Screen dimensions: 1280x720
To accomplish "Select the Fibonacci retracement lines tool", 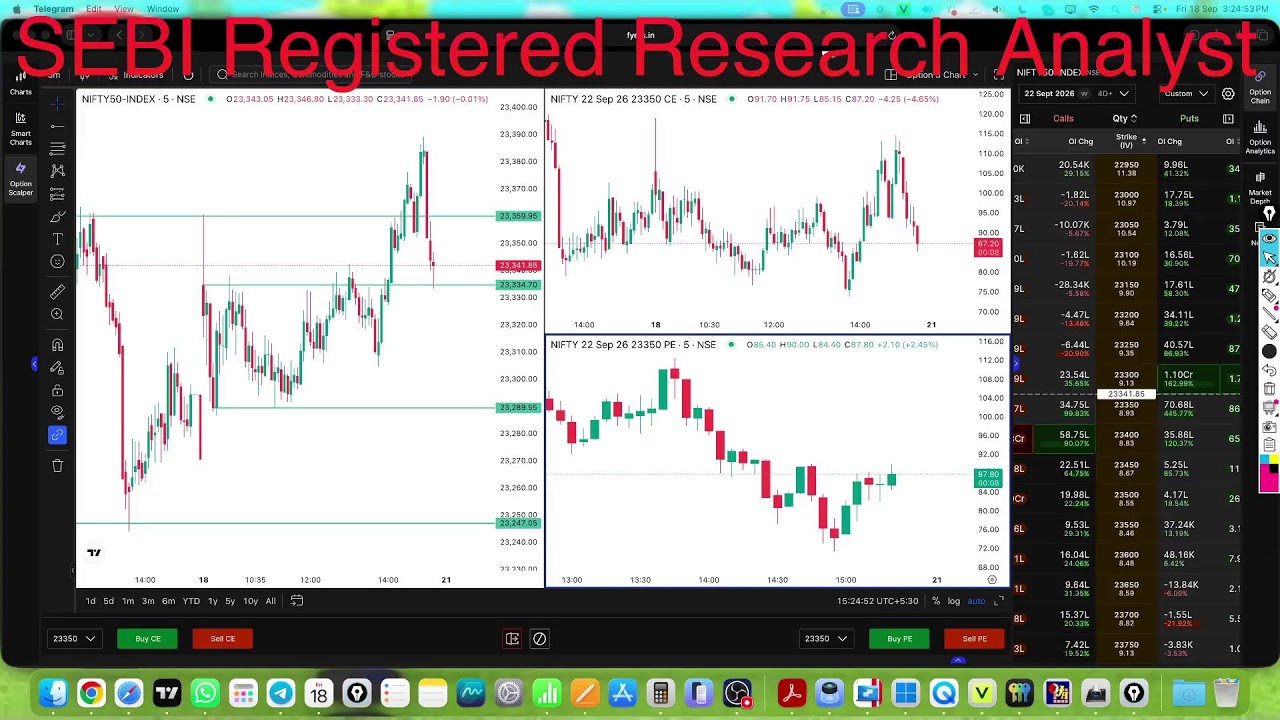I will tap(57, 148).
